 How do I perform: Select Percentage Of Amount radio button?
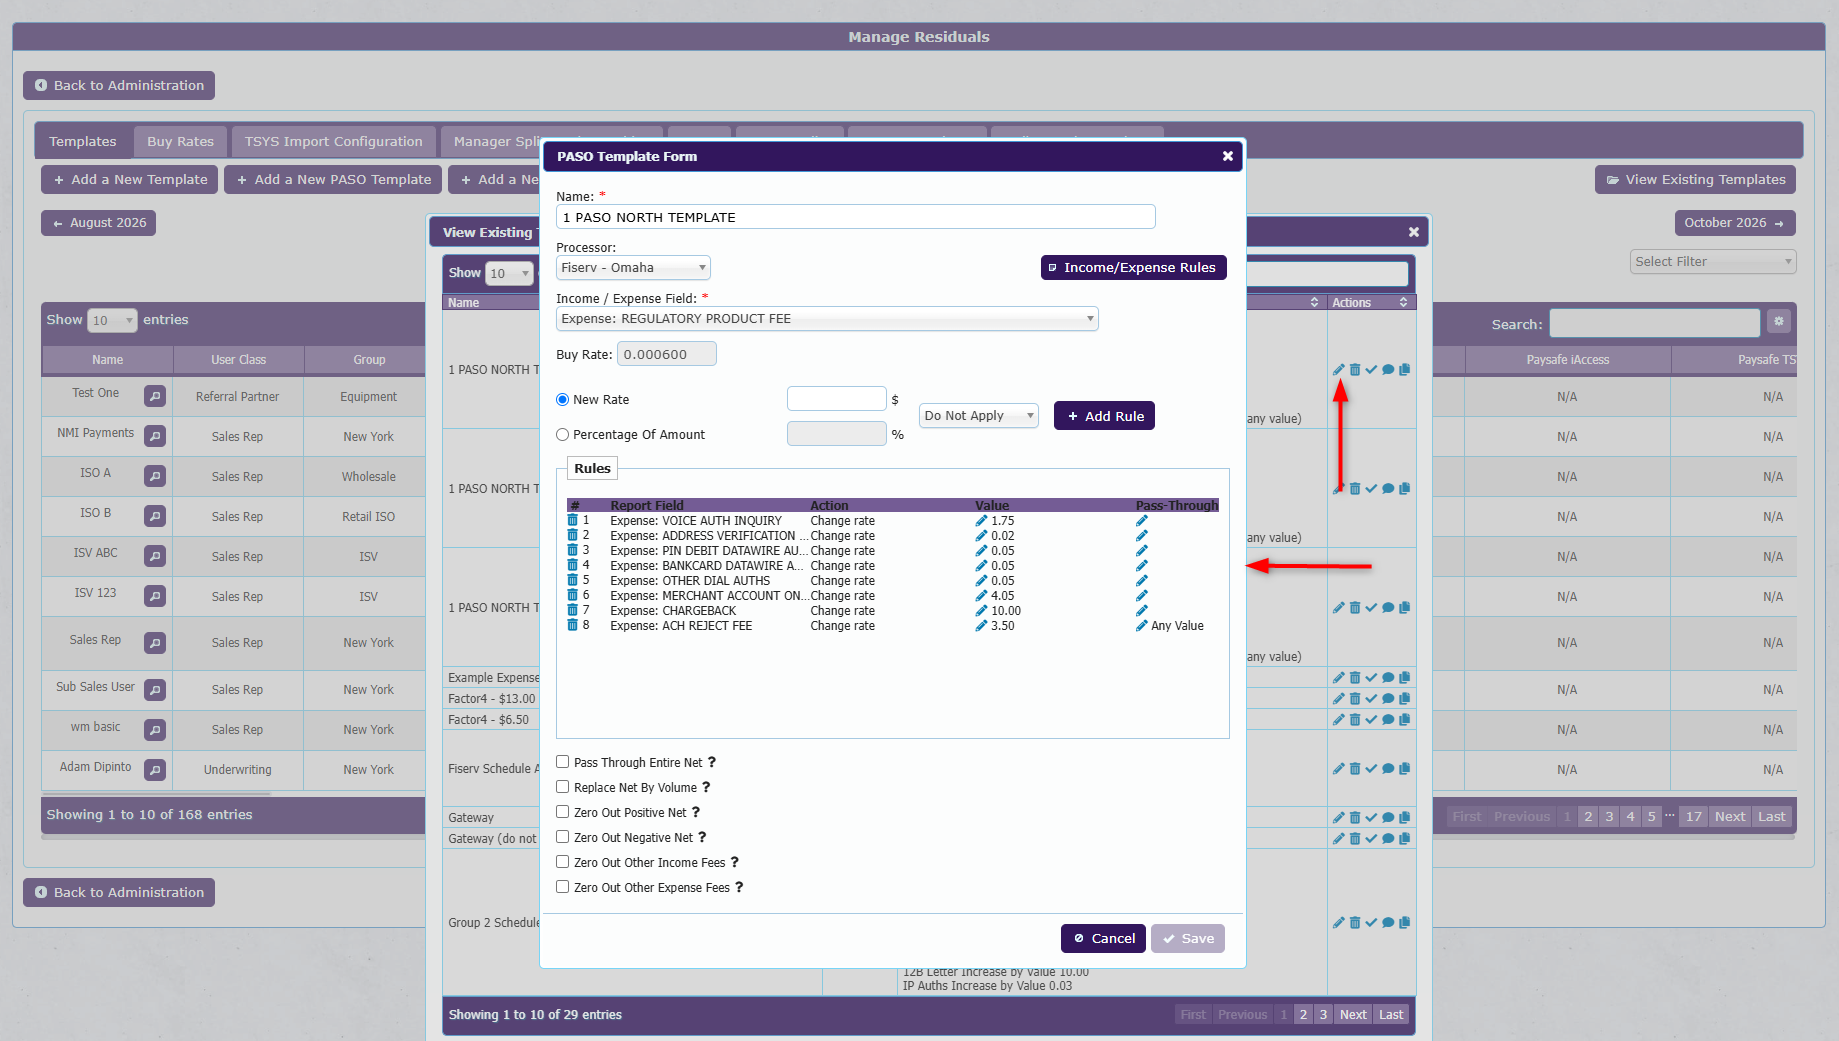click(x=563, y=434)
